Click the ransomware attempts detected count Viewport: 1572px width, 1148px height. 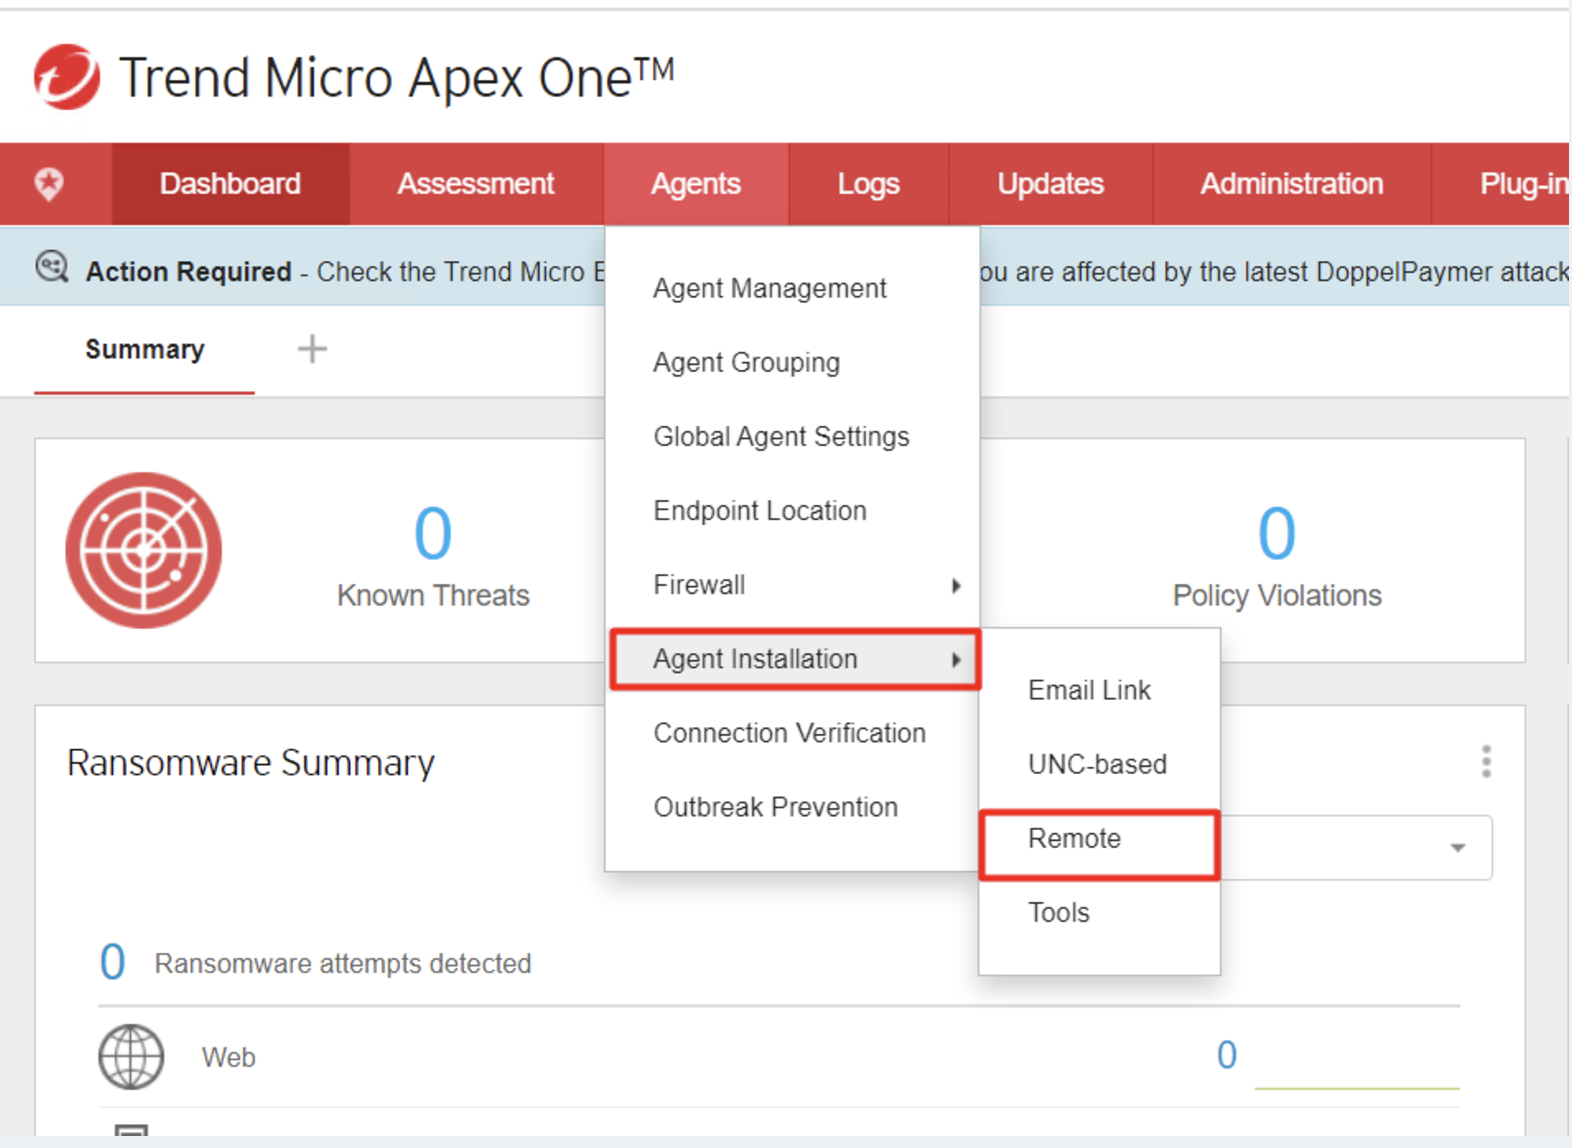click(112, 962)
